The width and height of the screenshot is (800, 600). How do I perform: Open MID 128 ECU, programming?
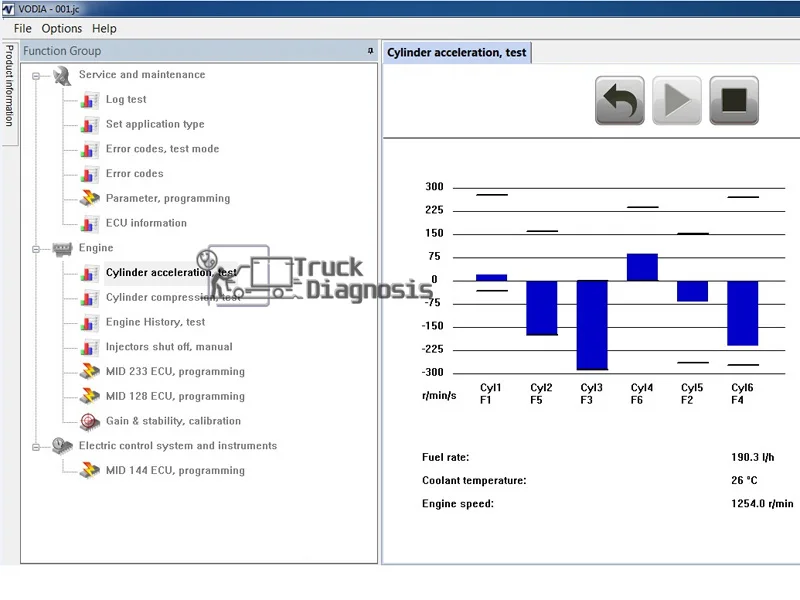point(176,396)
